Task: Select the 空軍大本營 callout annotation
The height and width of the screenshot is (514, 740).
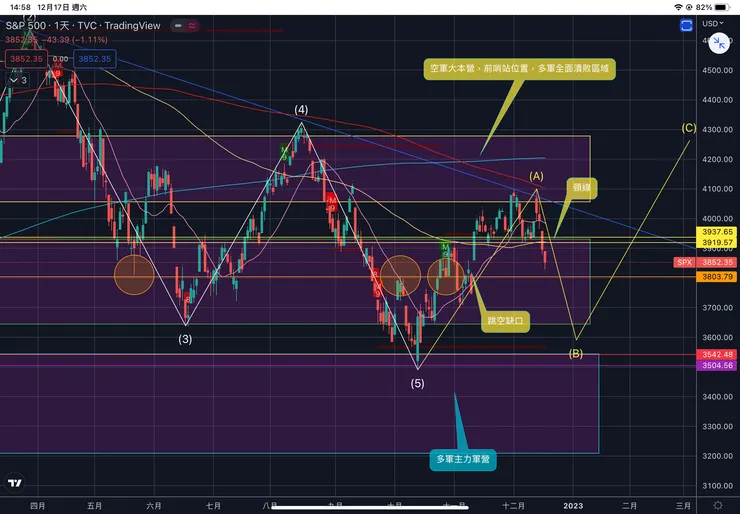Action: pyautogui.click(x=520, y=68)
